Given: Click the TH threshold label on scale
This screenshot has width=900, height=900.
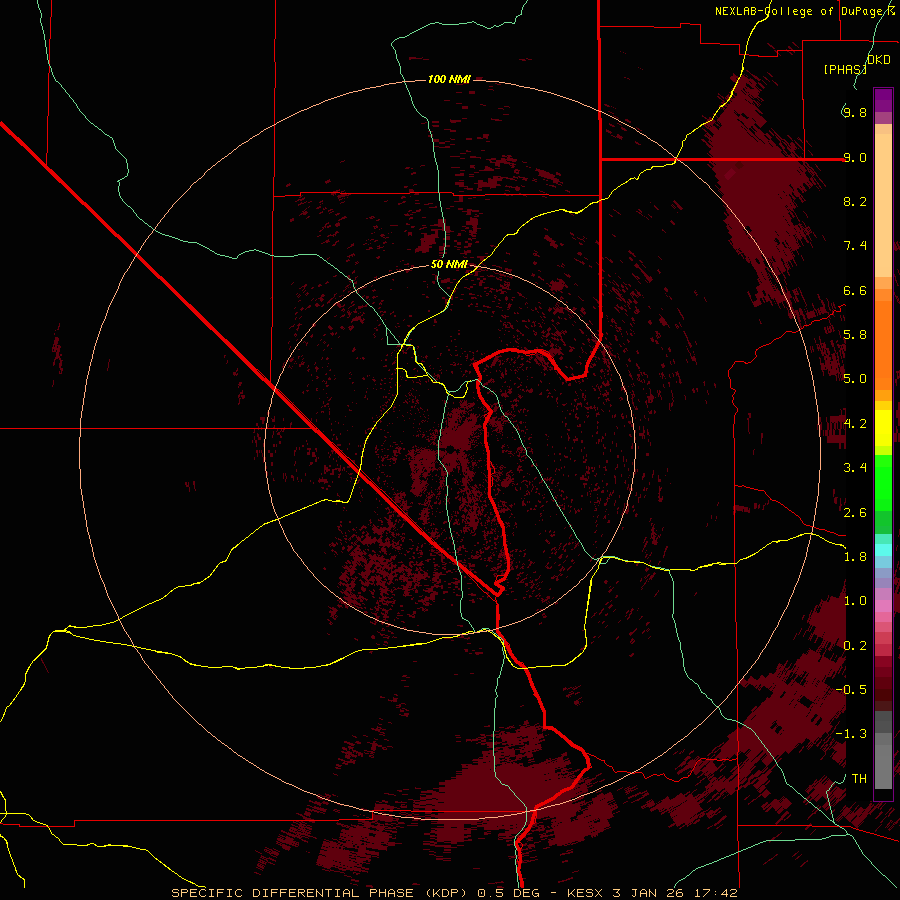Looking at the screenshot, I should pos(859,779).
